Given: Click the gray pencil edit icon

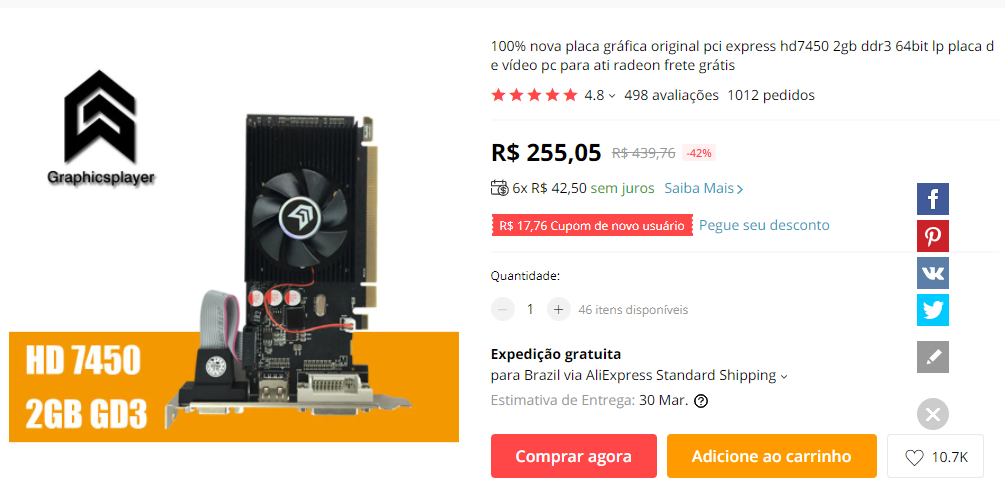Looking at the screenshot, I should pyautogui.click(x=933, y=357).
